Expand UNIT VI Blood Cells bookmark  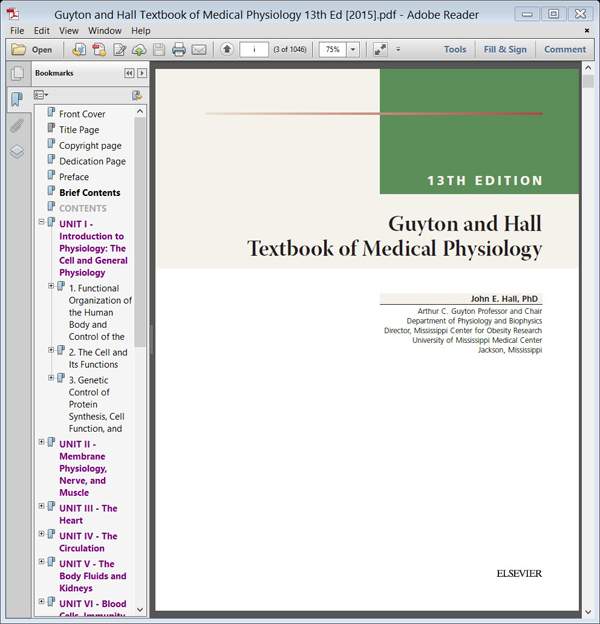(x=41, y=601)
